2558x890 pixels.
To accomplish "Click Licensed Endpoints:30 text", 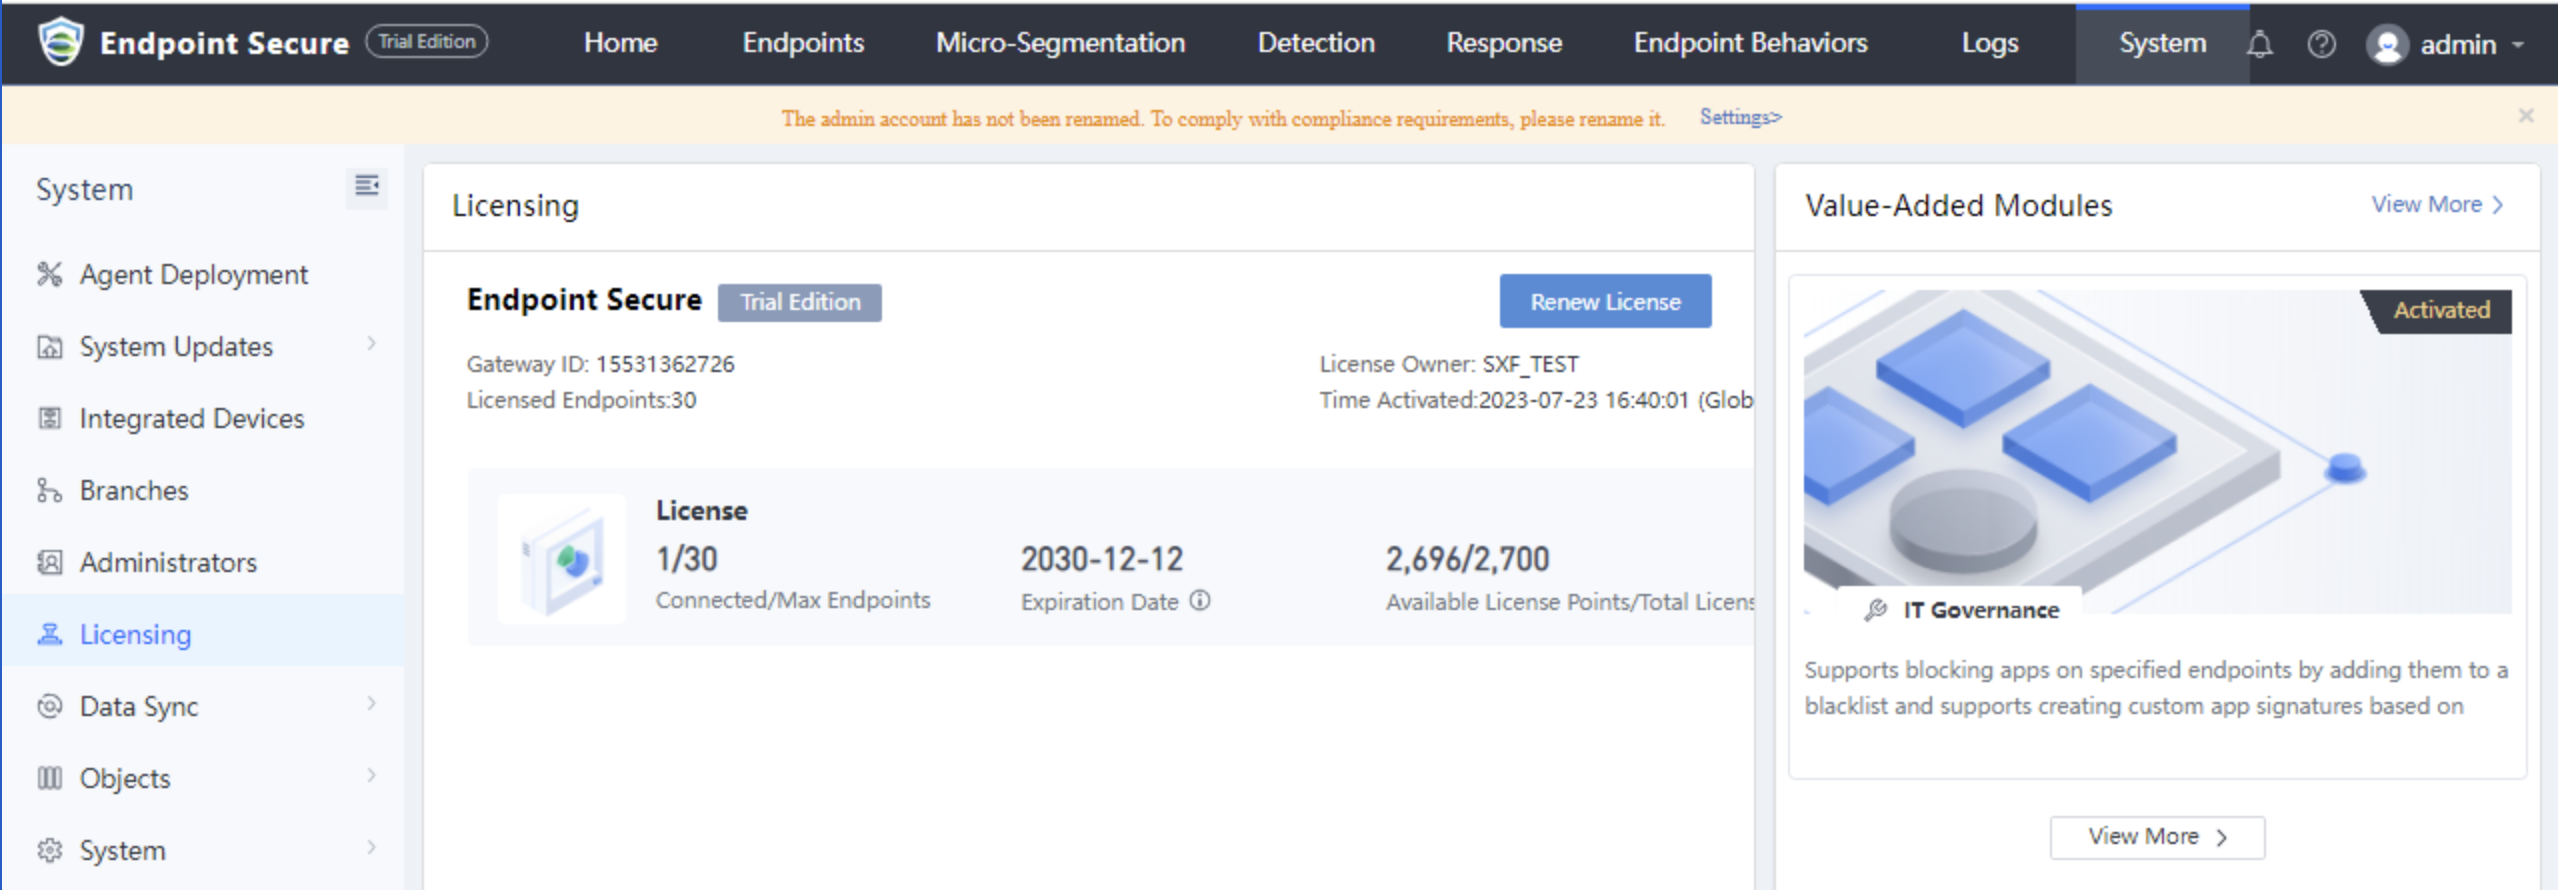I will pos(581,400).
